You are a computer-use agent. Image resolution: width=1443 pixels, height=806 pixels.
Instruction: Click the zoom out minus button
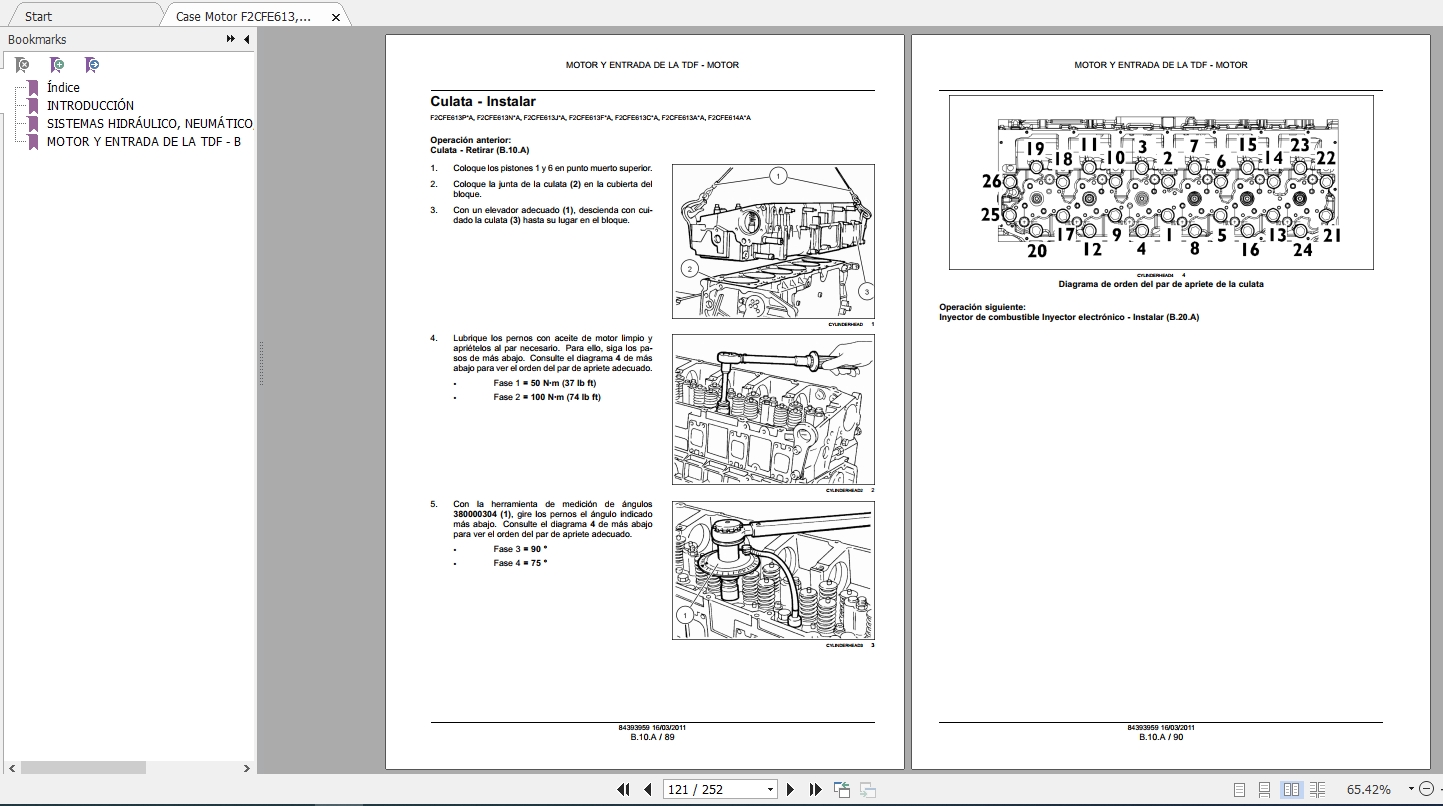pyautogui.click(x=1427, y=789)
